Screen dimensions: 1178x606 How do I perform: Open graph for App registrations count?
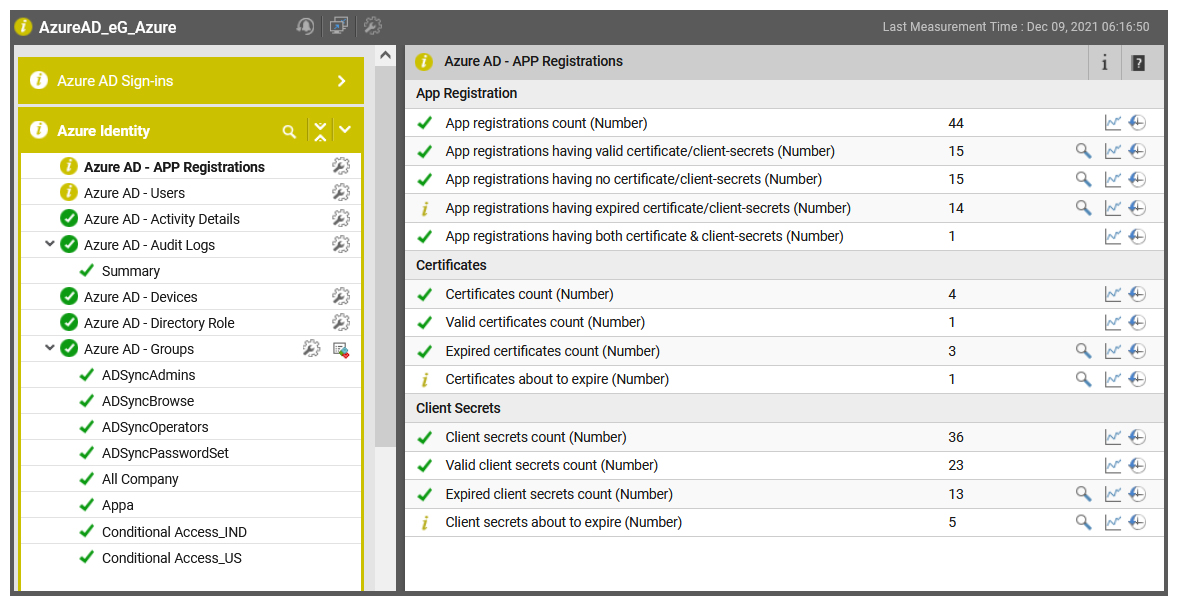click(1113, 122)
